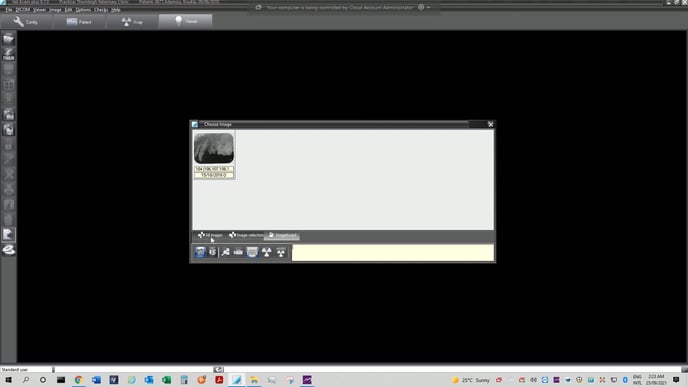The height and width of the screenshot is (387, 688).
Task: Select the Imageboard tab
Action: point(282,236)
